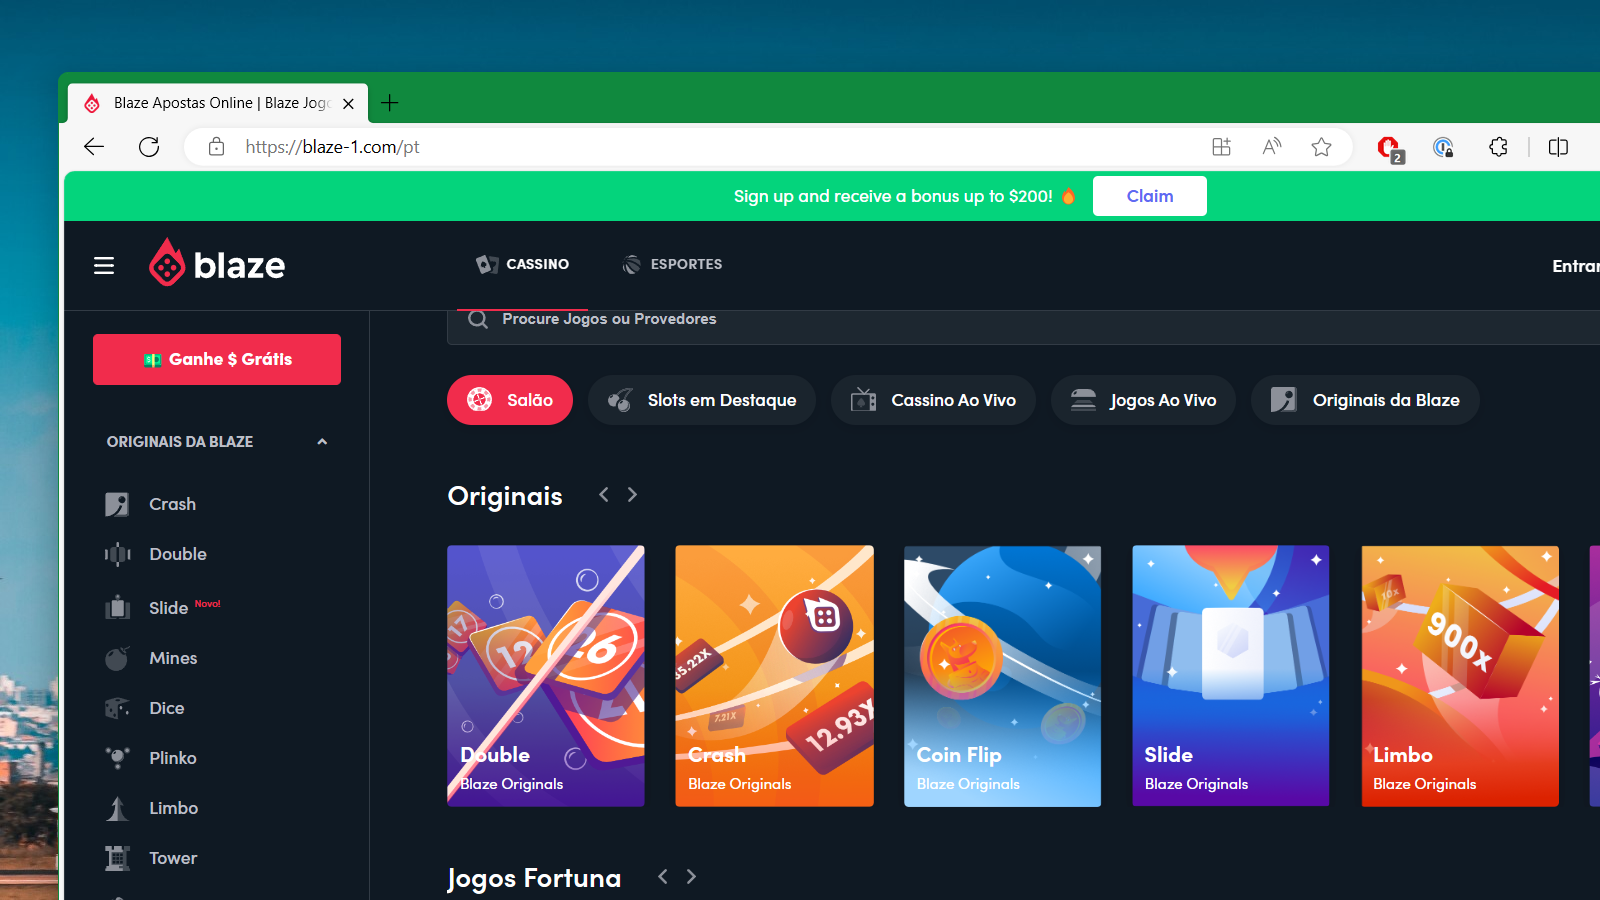Select Cassino Ao Vivo tab
Screen dimensions: 1600x900
click(x=933, y=400)
